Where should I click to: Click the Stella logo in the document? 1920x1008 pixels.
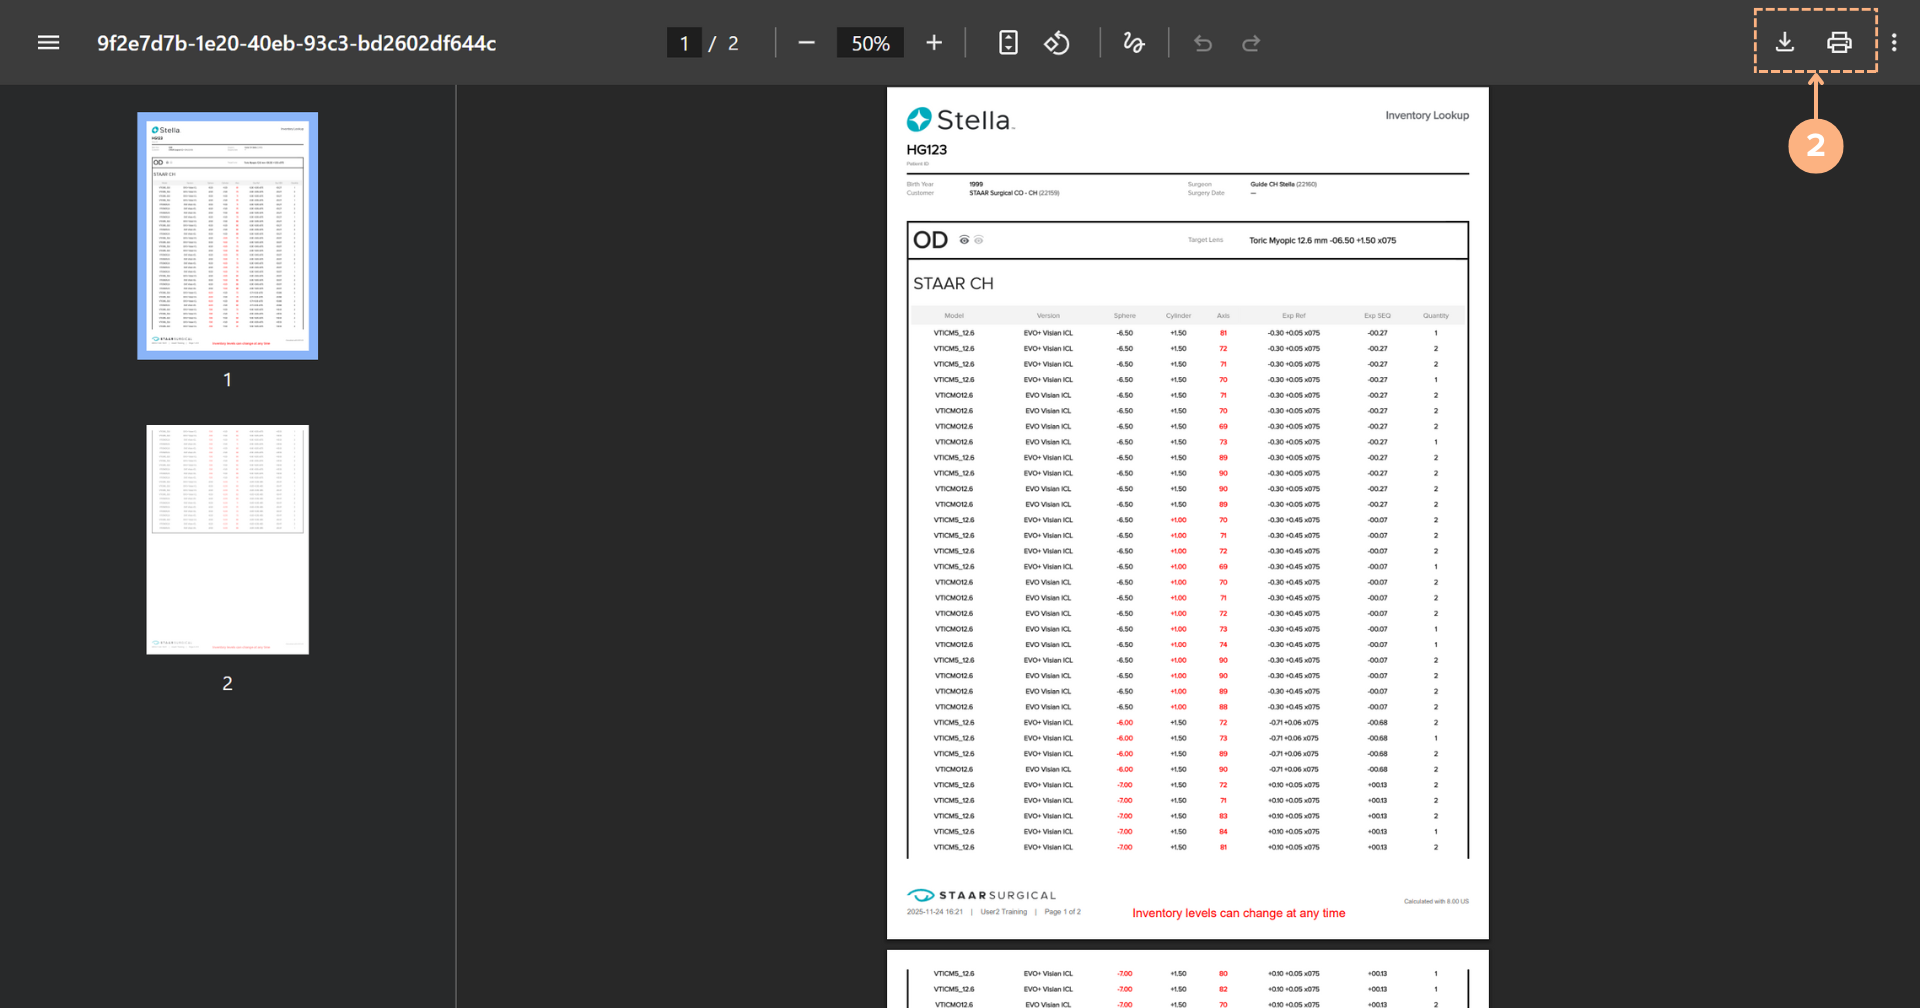960,120
